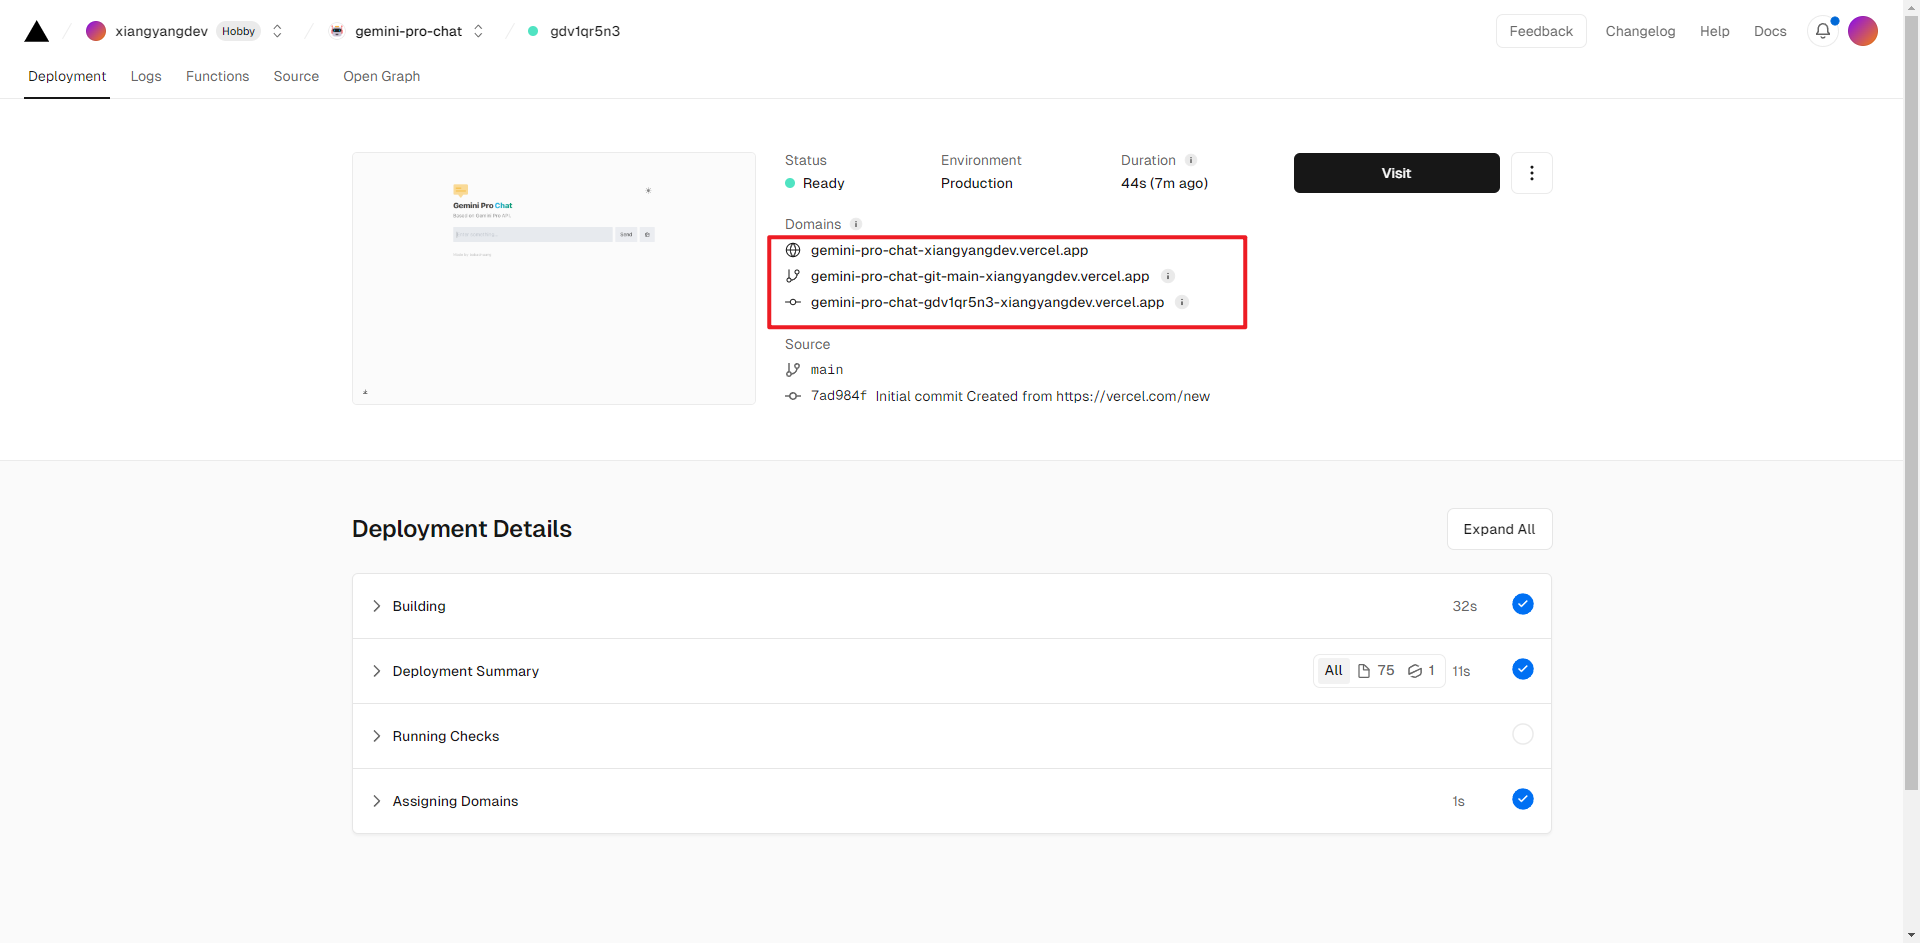Open the notifications bell
Viewport: 1920px width, 943px height.
coord(1823,31)
